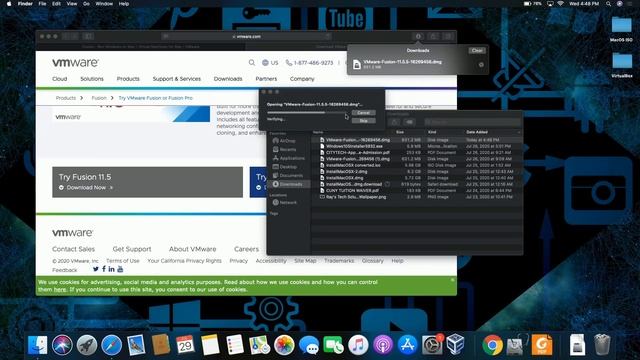The image size is (640, 360).
Task: Open Launchpad from the Dock
Action: coord(87,345)
